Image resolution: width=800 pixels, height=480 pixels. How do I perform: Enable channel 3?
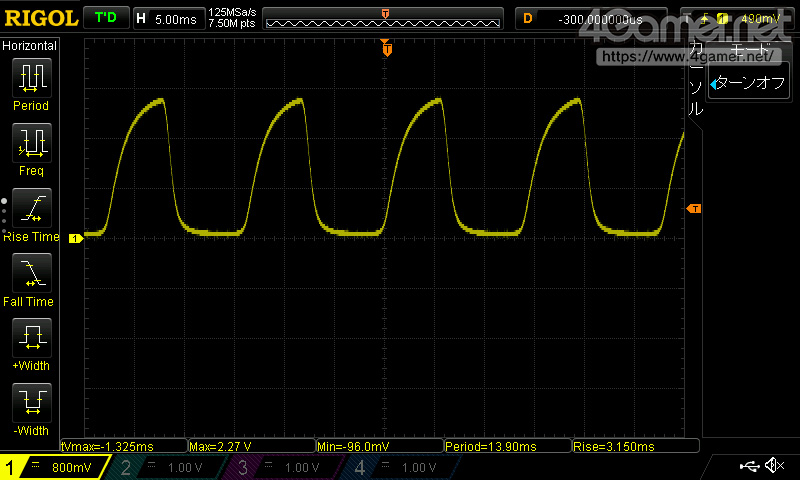coord(281,467)
